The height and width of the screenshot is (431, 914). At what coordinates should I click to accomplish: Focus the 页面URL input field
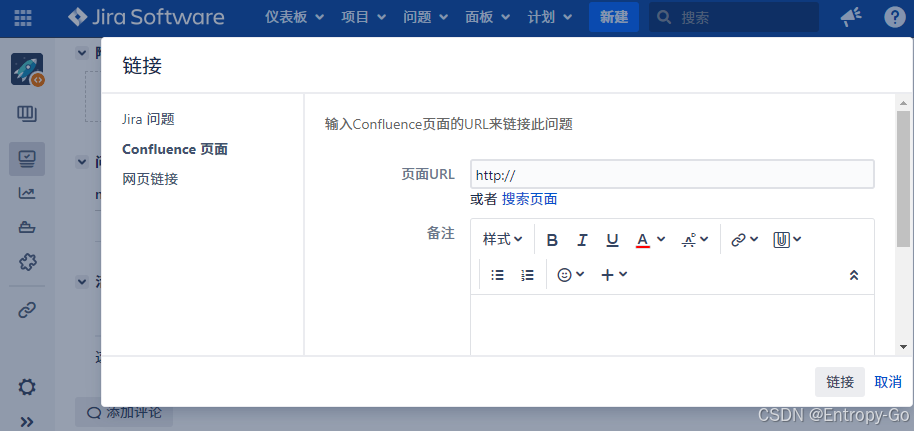point(672,174)
